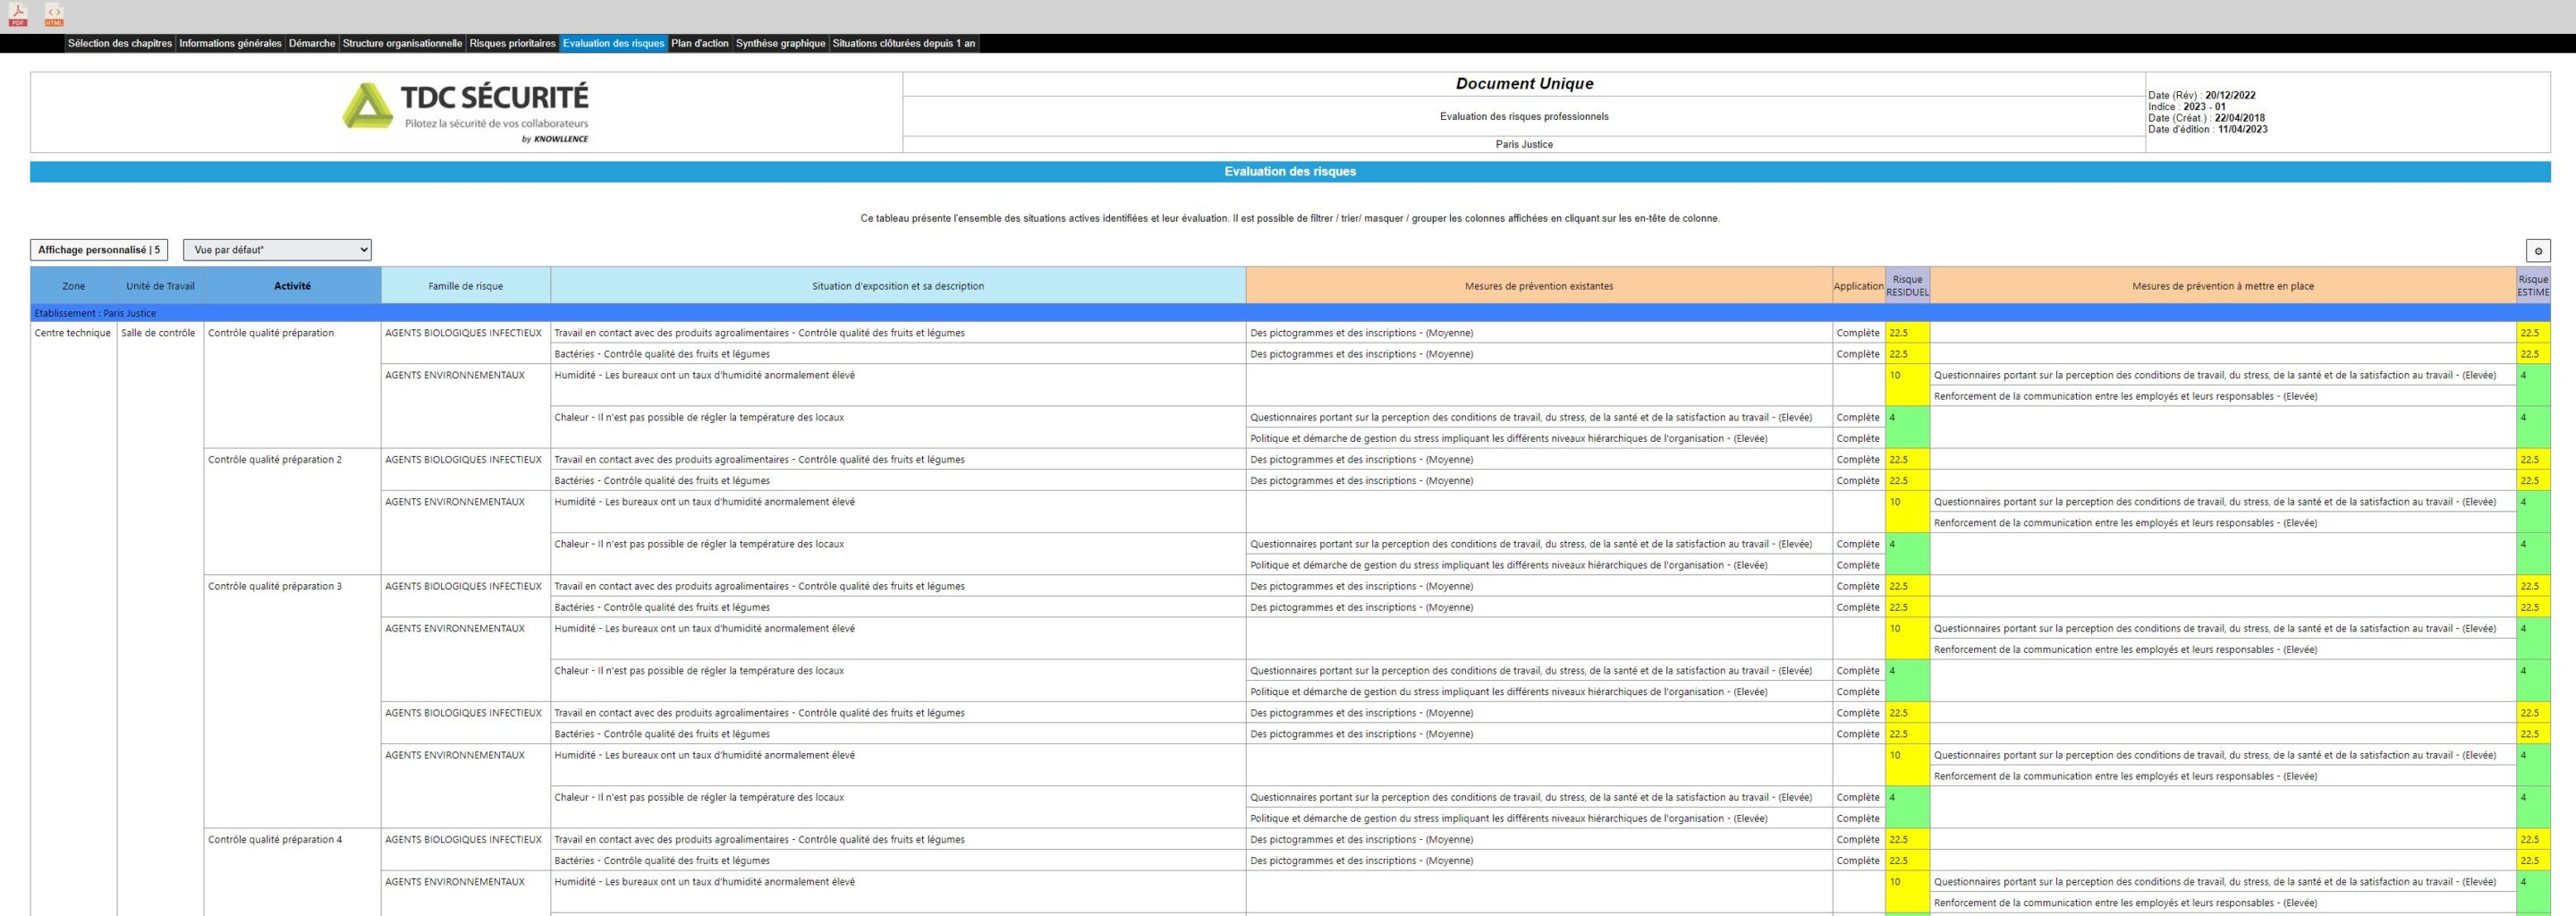Click revision date 20/12/2022
This screenshot has height=916, width=2576.
pyautogui.click(x=2230, y=96)
